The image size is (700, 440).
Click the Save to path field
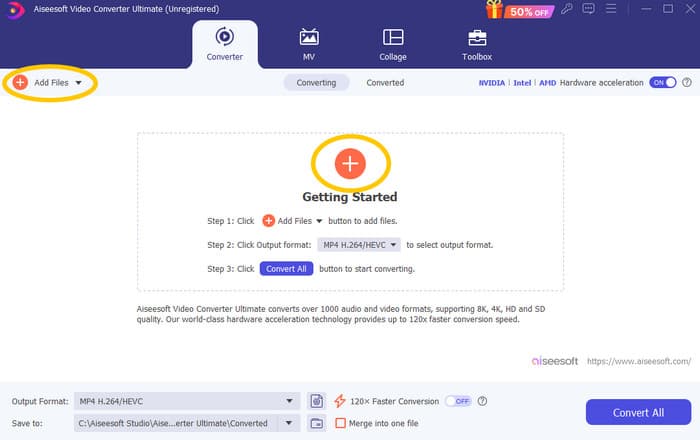coord(178,423)
